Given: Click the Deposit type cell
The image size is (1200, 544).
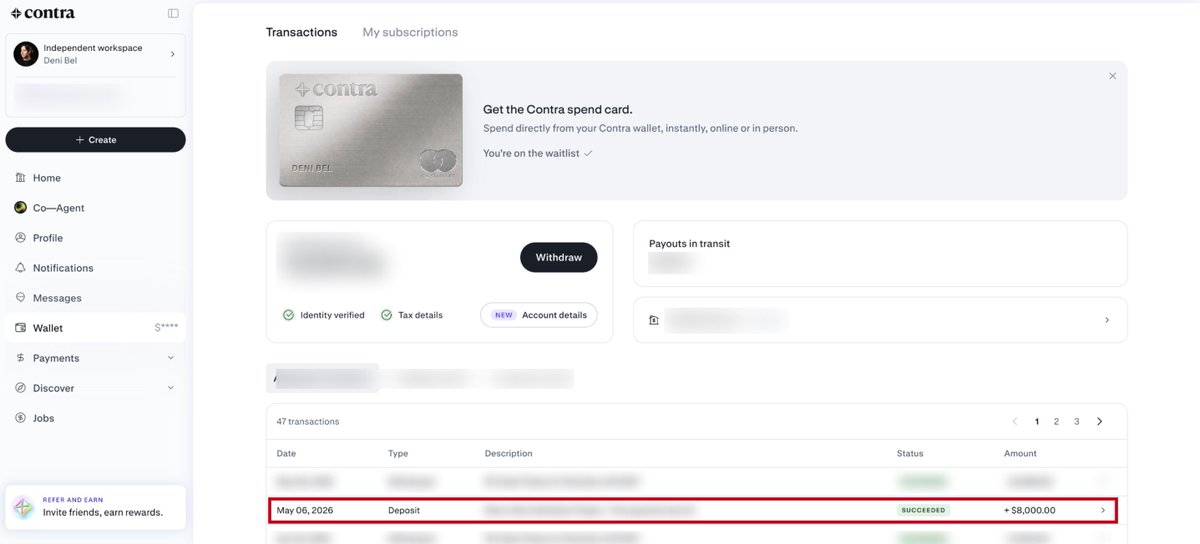Looking at the screenshot, I should pos(404,510).
